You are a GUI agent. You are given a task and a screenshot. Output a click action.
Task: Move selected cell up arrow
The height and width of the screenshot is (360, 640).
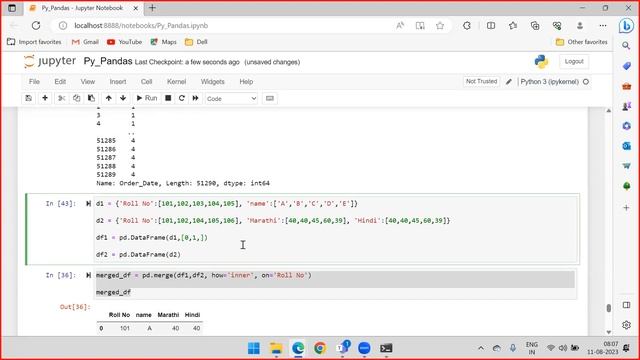[109, 98]
